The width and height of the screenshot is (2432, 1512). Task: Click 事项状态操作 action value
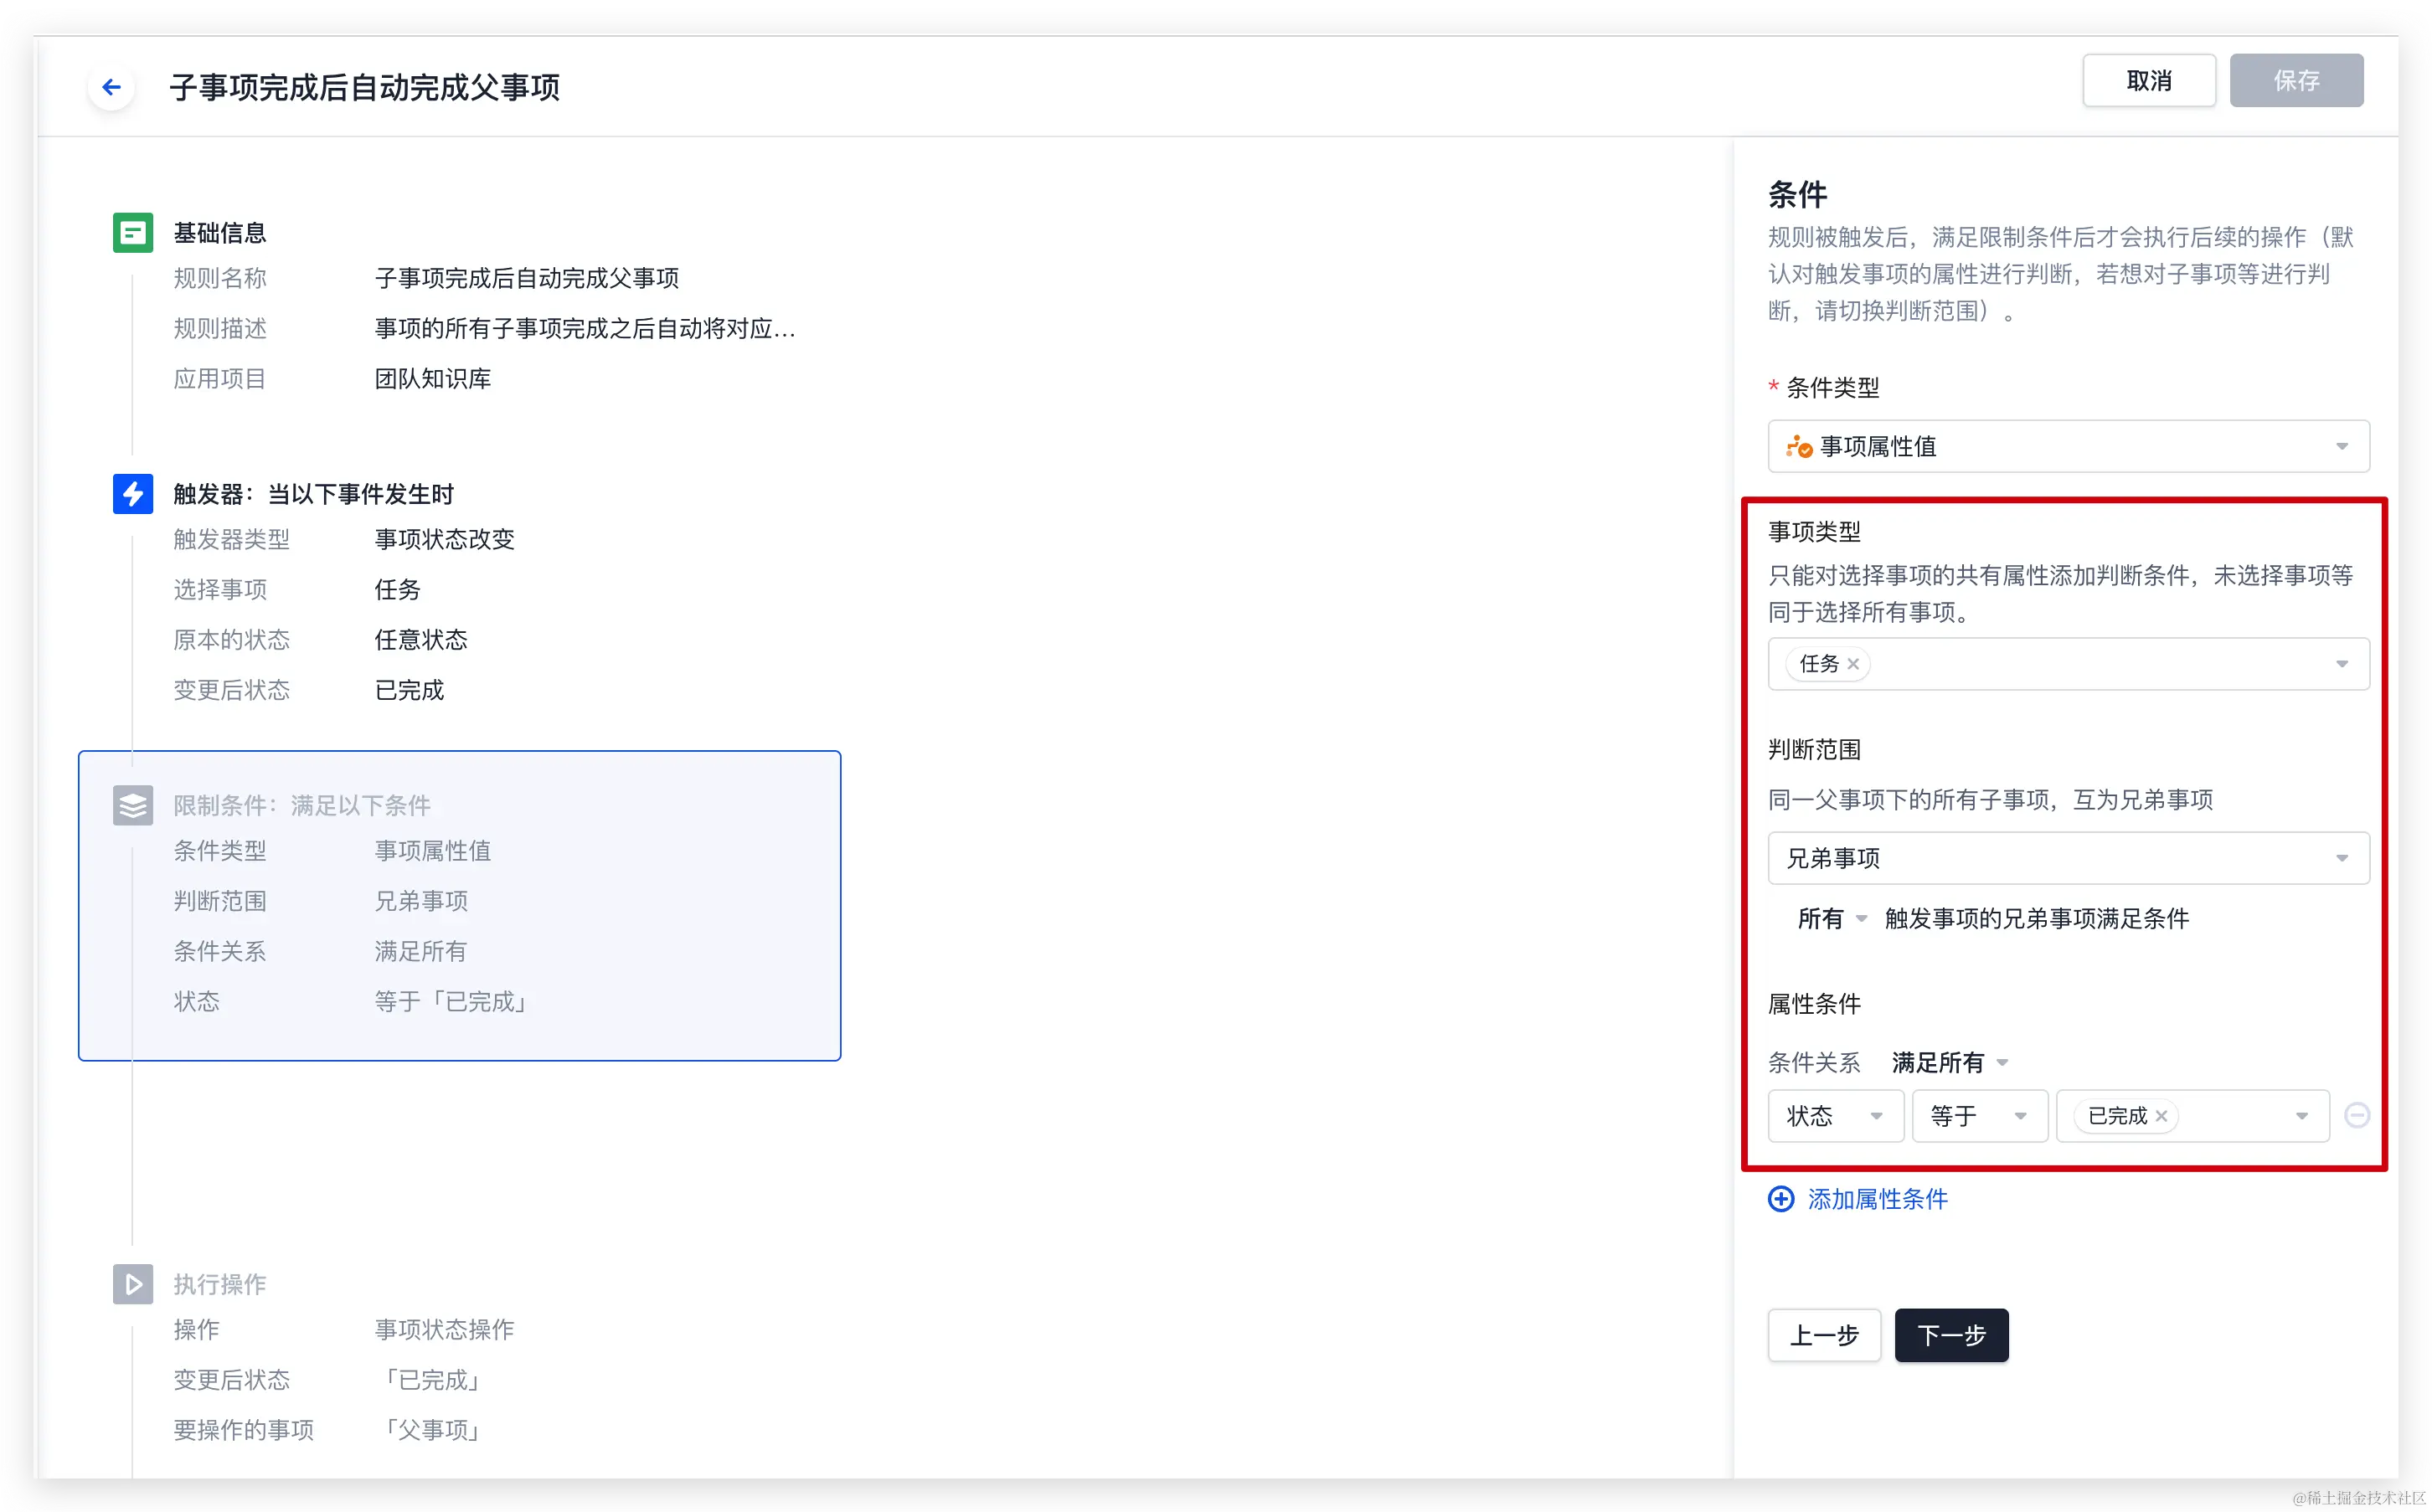tap(444, 1330)
